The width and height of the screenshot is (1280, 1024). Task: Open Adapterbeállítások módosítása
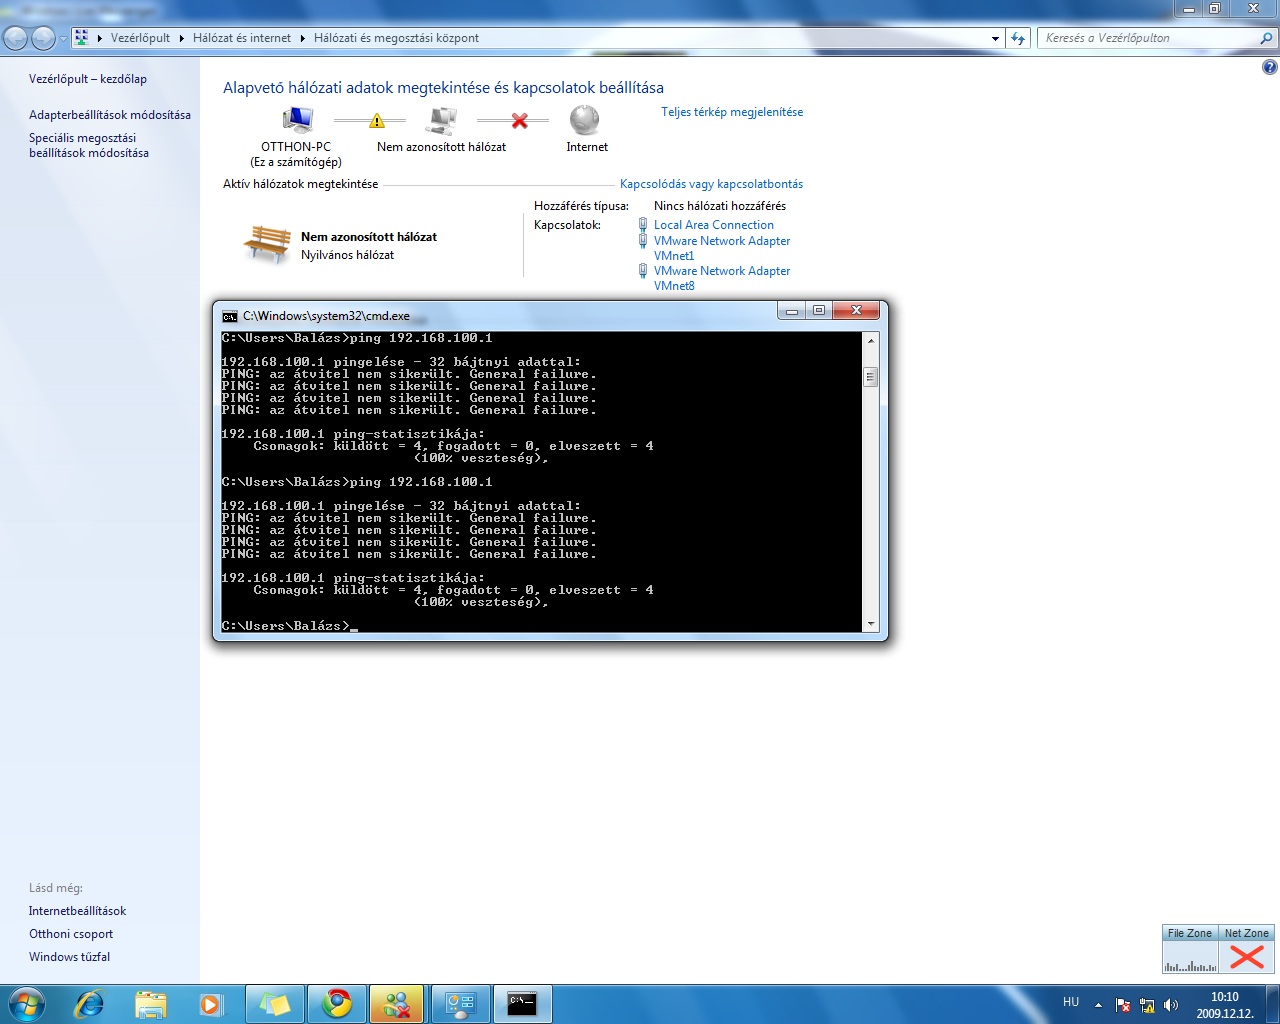coord(110,115)
